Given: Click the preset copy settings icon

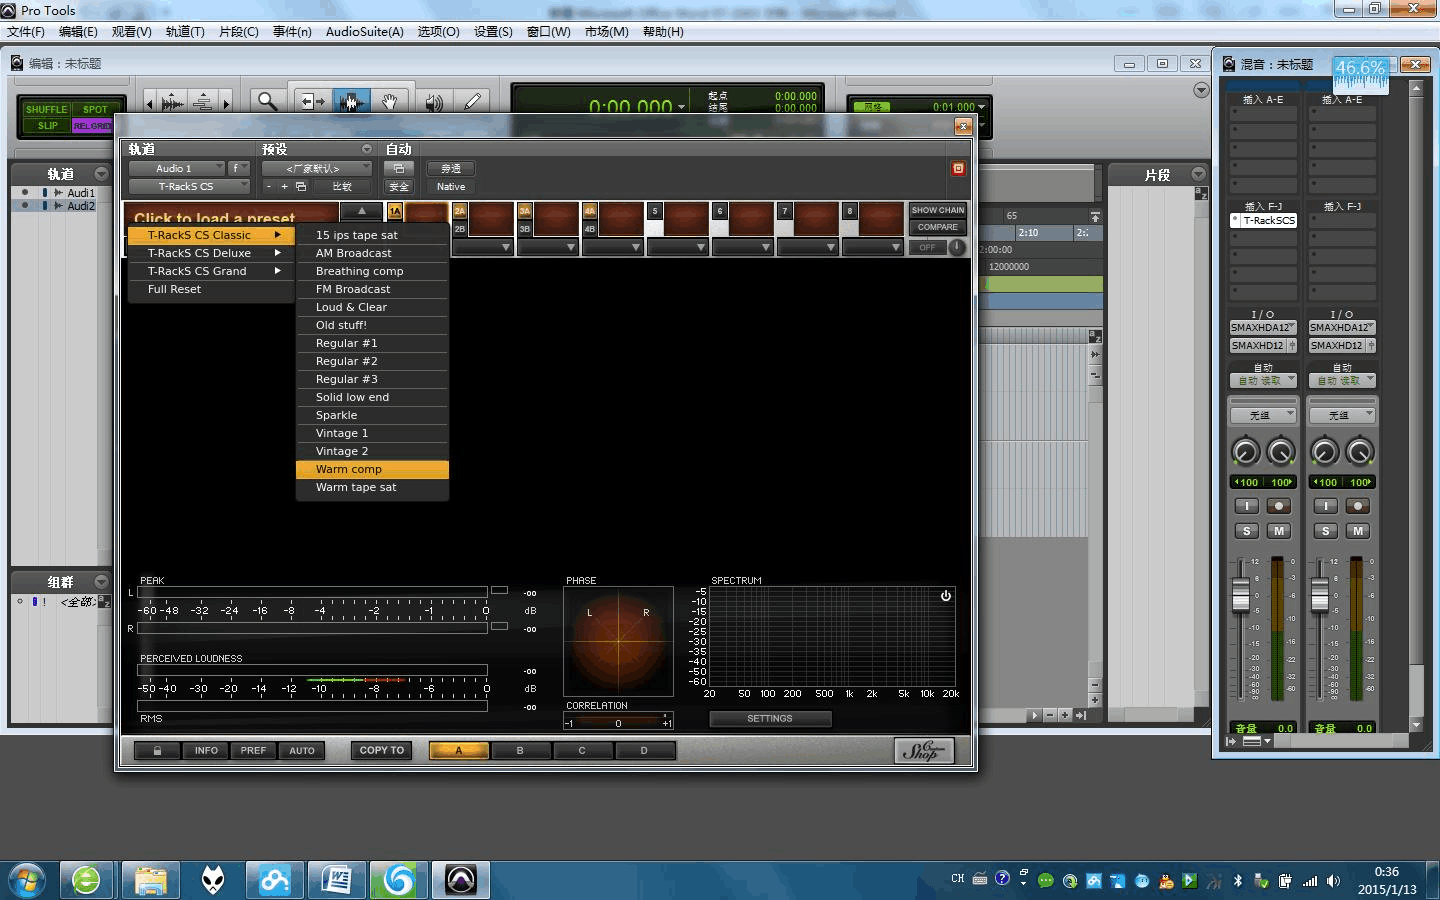Looking at the screenshot, I should [300, 187].
